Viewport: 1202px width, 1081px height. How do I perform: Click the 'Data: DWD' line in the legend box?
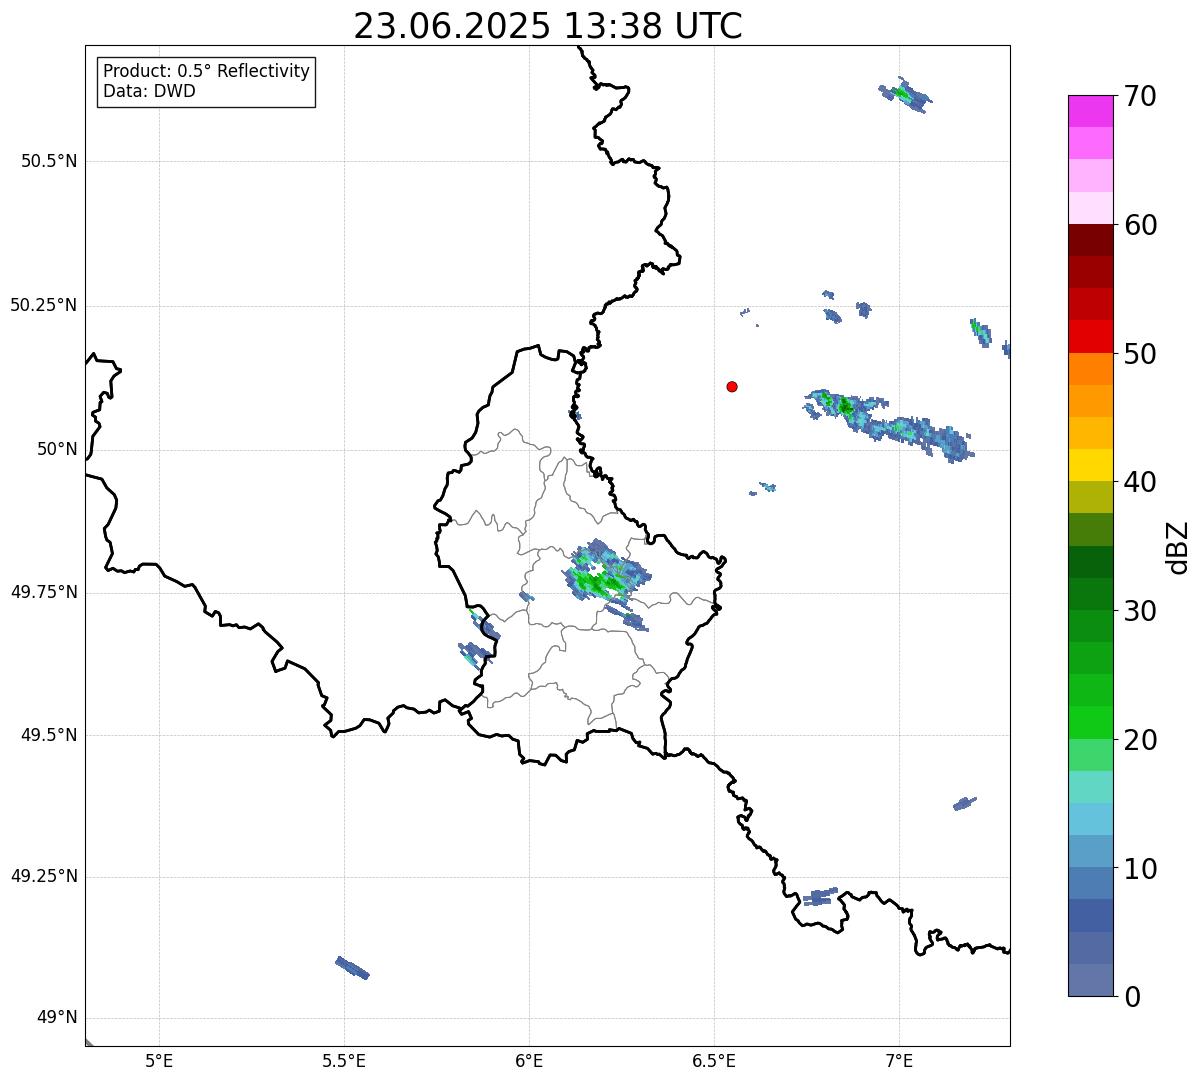coord(149,91)
